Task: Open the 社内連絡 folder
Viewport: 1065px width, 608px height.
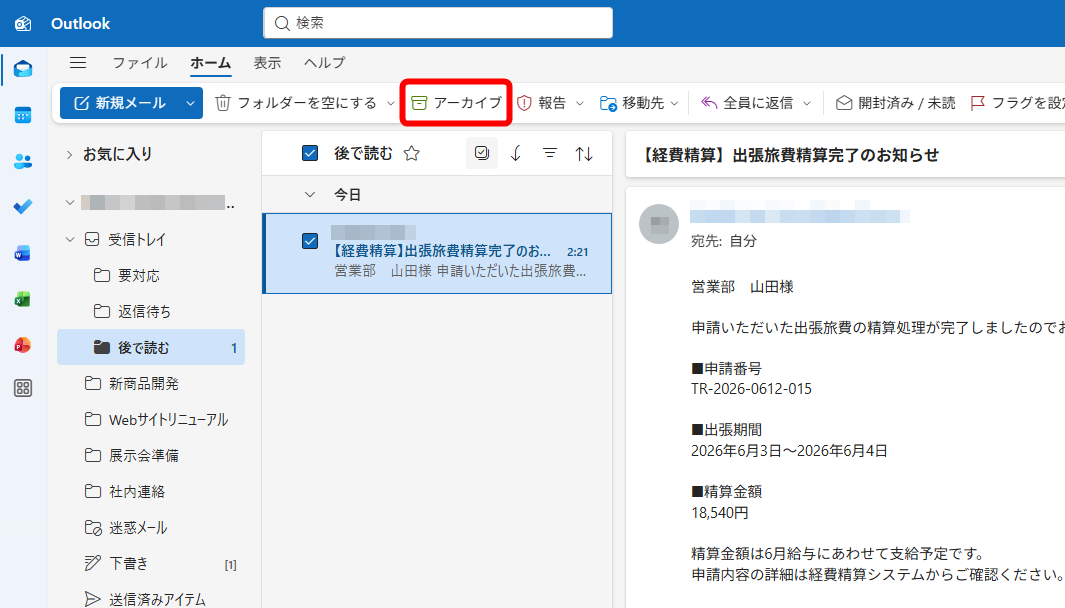Action: coord(151,491)
